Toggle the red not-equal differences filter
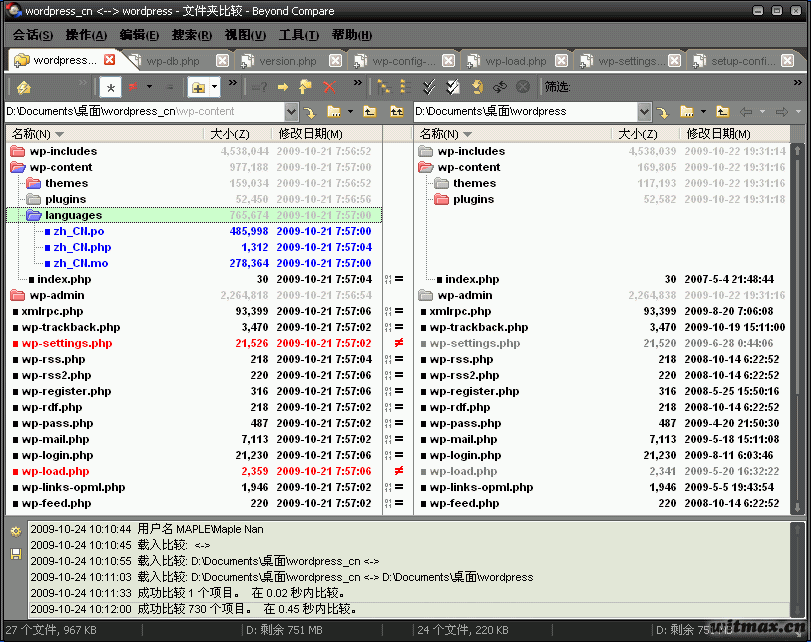 click(x=133, y=87)
